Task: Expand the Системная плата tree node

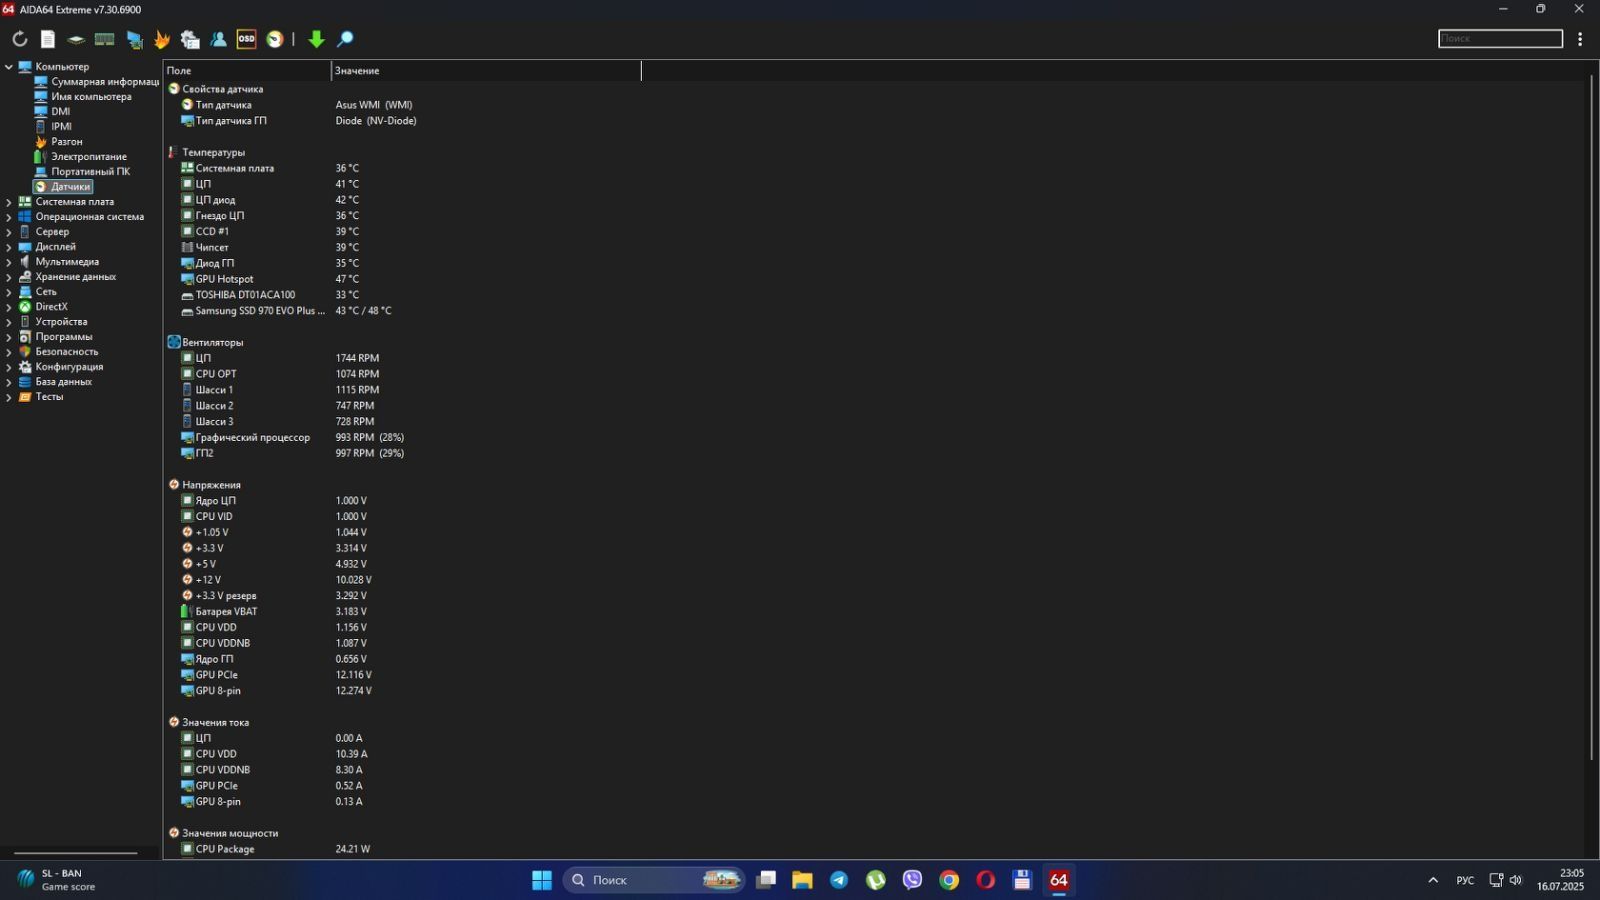Action: pos(9,202)
